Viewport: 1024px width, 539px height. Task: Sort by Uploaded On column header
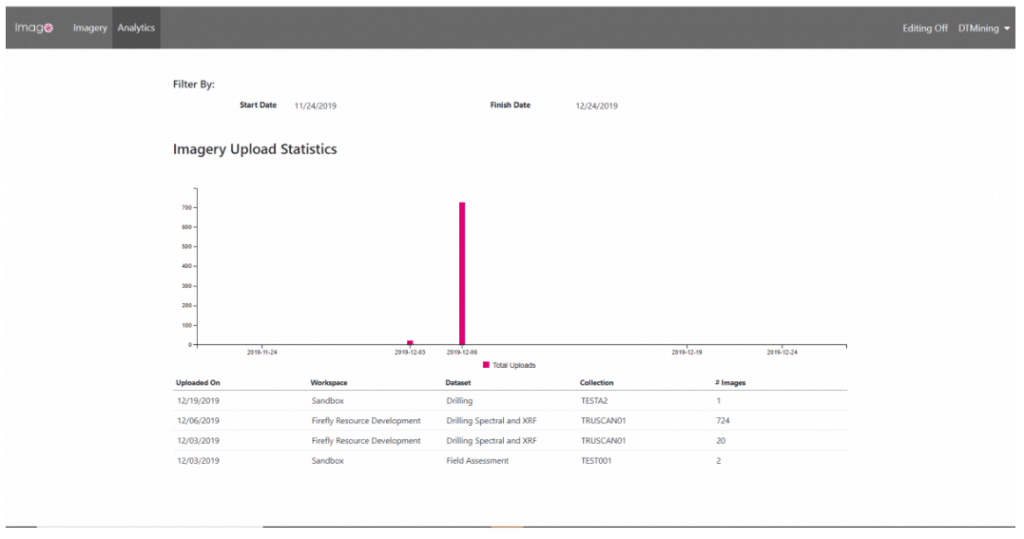[x=198, y=382]
